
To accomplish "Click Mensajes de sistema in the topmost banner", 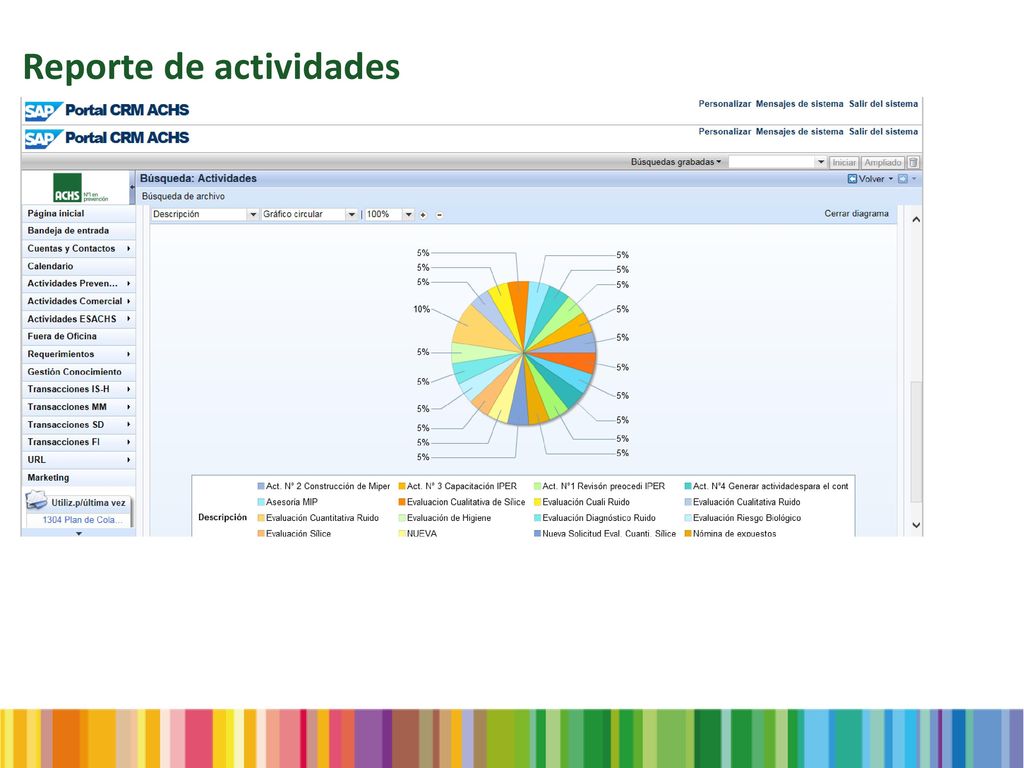I will [799, 104].
